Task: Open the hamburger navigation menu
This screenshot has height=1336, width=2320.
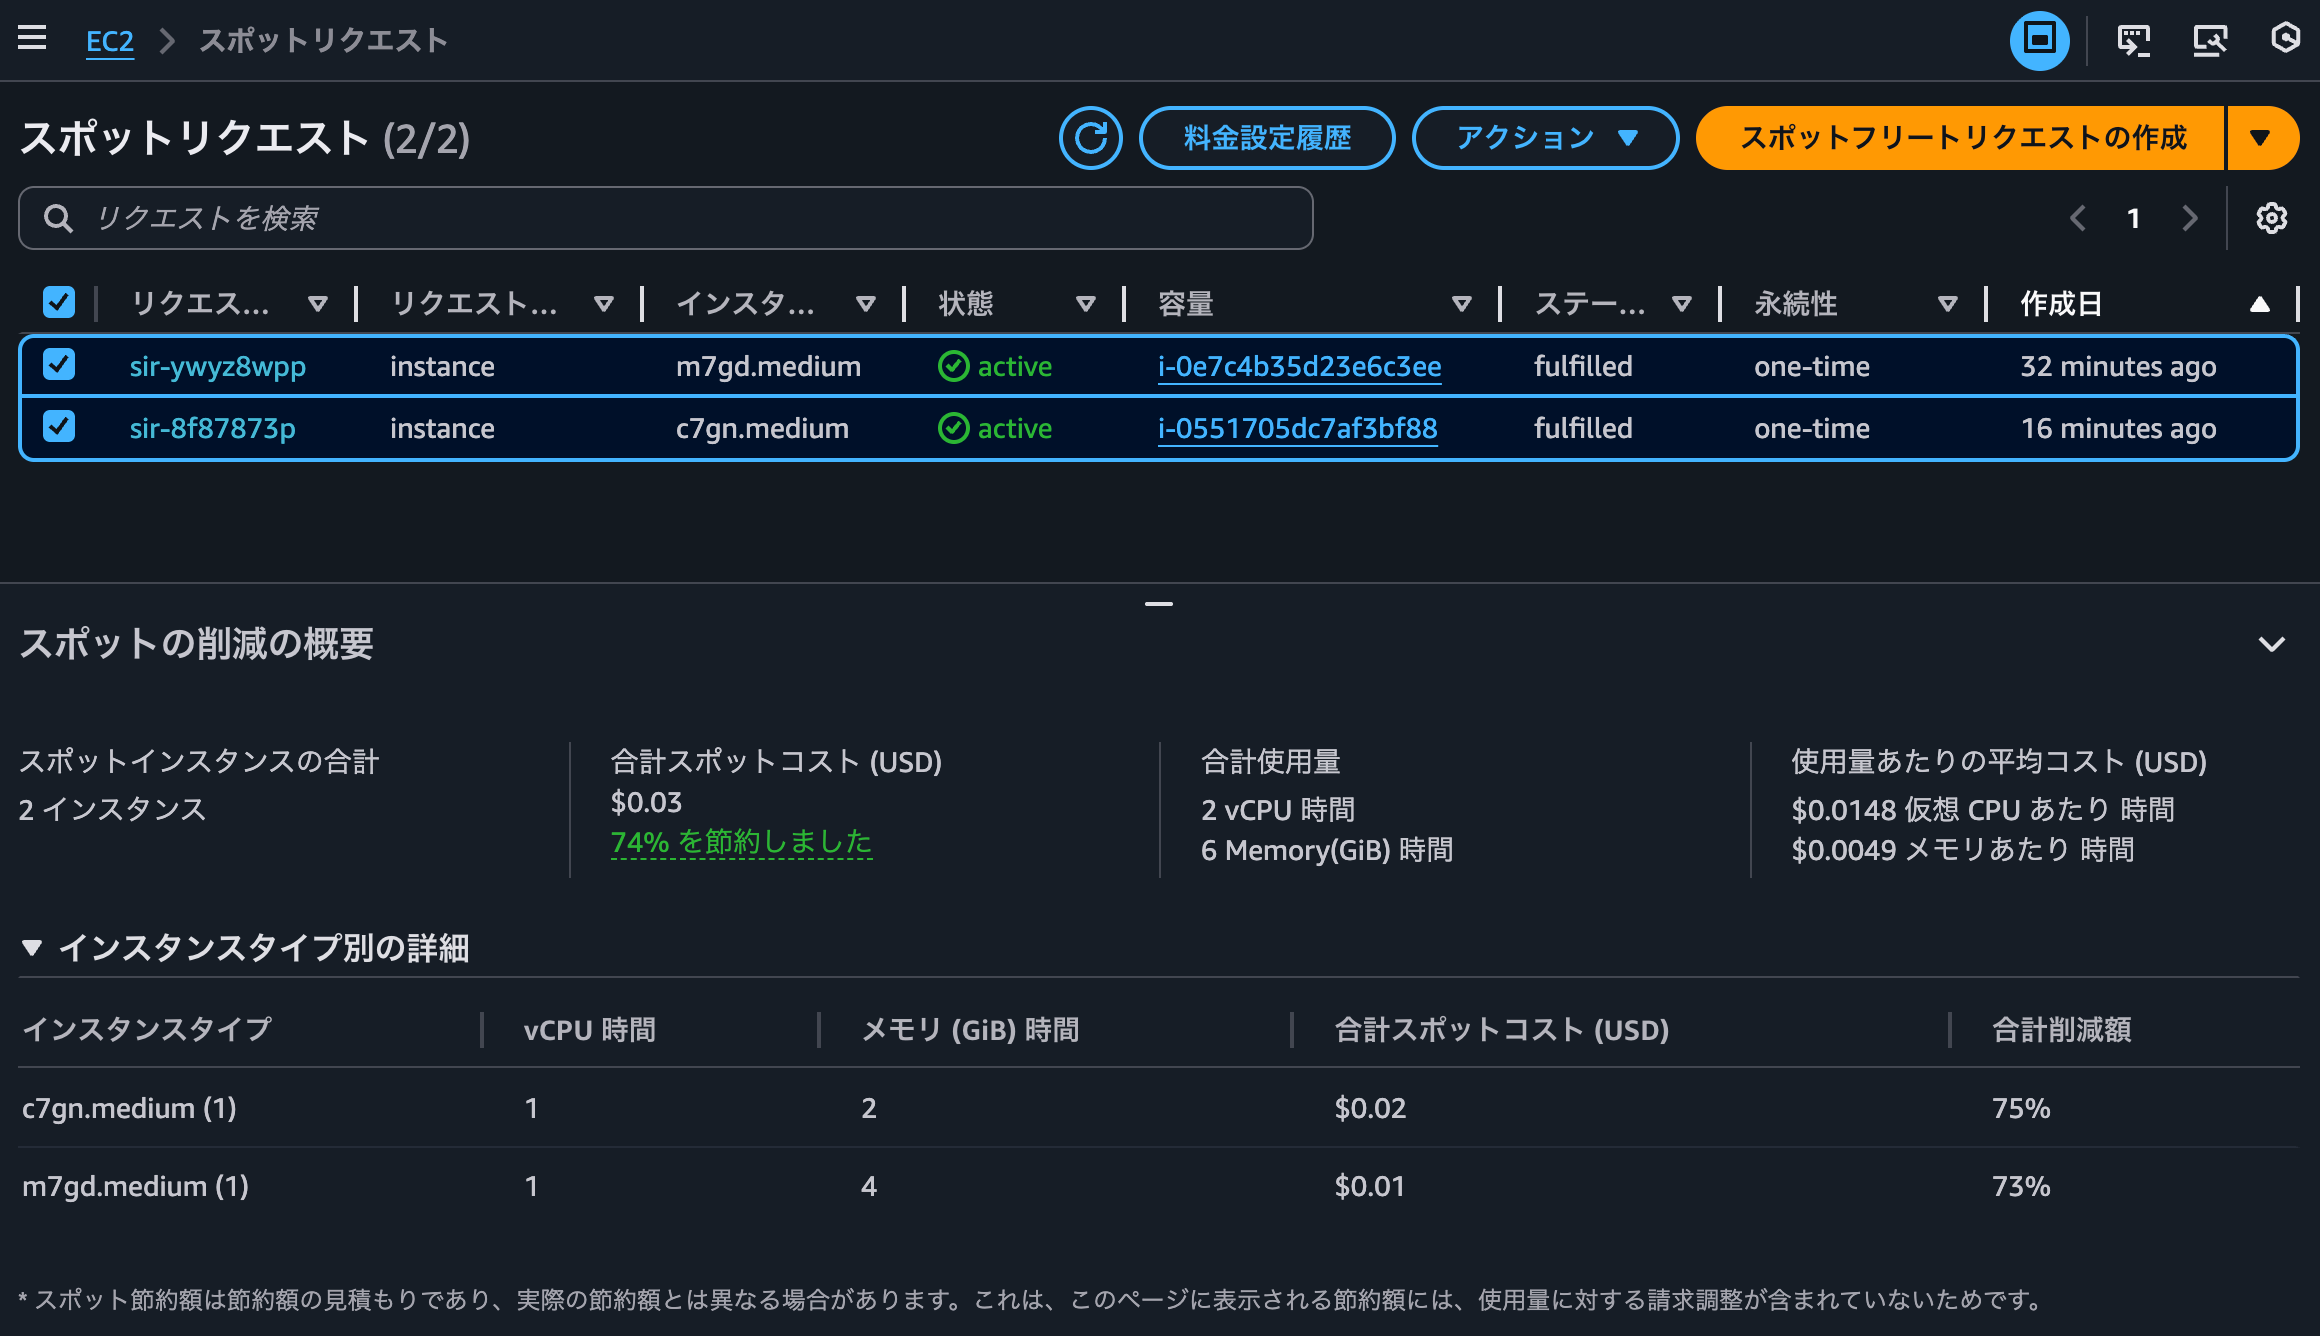Action: [x=32, y=39]
